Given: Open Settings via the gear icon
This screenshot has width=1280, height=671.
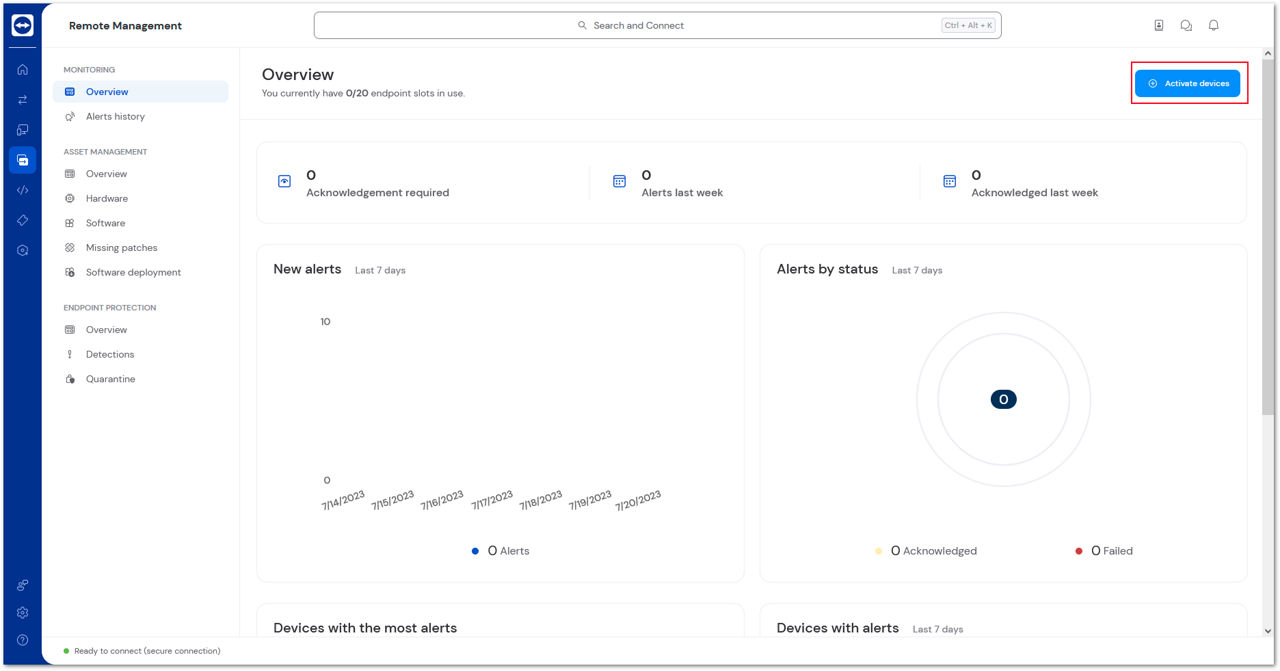Looking at the screenshot, I should [22, 613].
